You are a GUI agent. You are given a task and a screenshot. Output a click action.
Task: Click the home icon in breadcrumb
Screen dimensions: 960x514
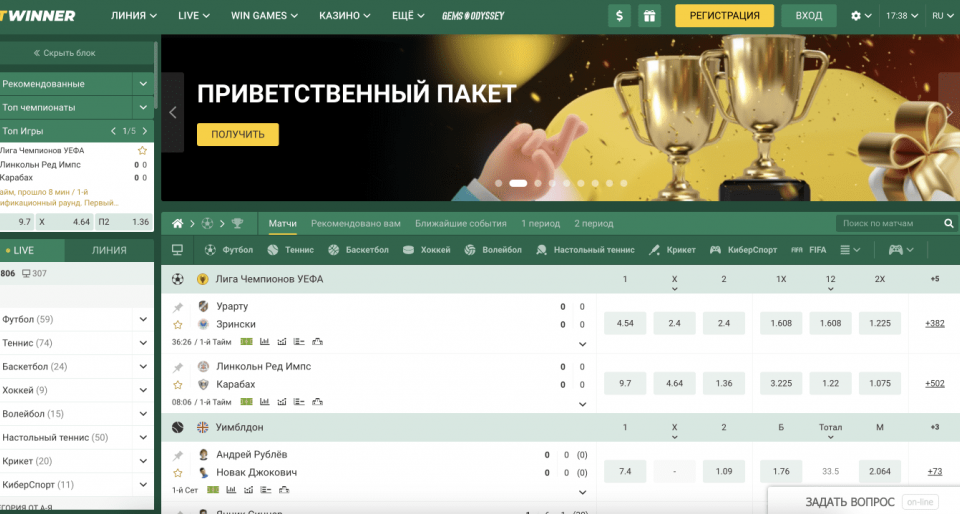click(x=178, y=223)
